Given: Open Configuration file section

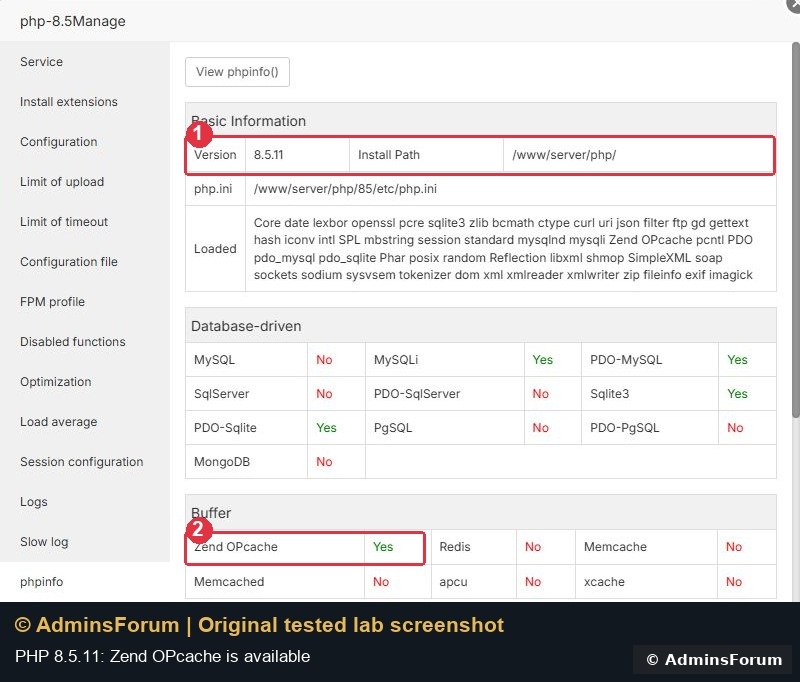Looking at the screenshot, I should click(69, 262).
